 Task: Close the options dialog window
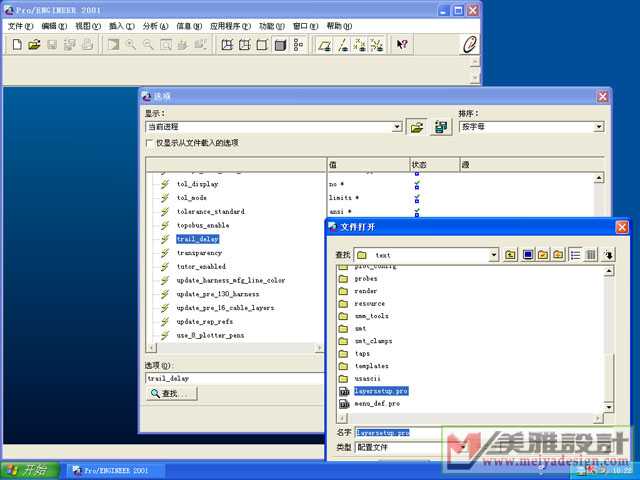(x=602, y=97)
